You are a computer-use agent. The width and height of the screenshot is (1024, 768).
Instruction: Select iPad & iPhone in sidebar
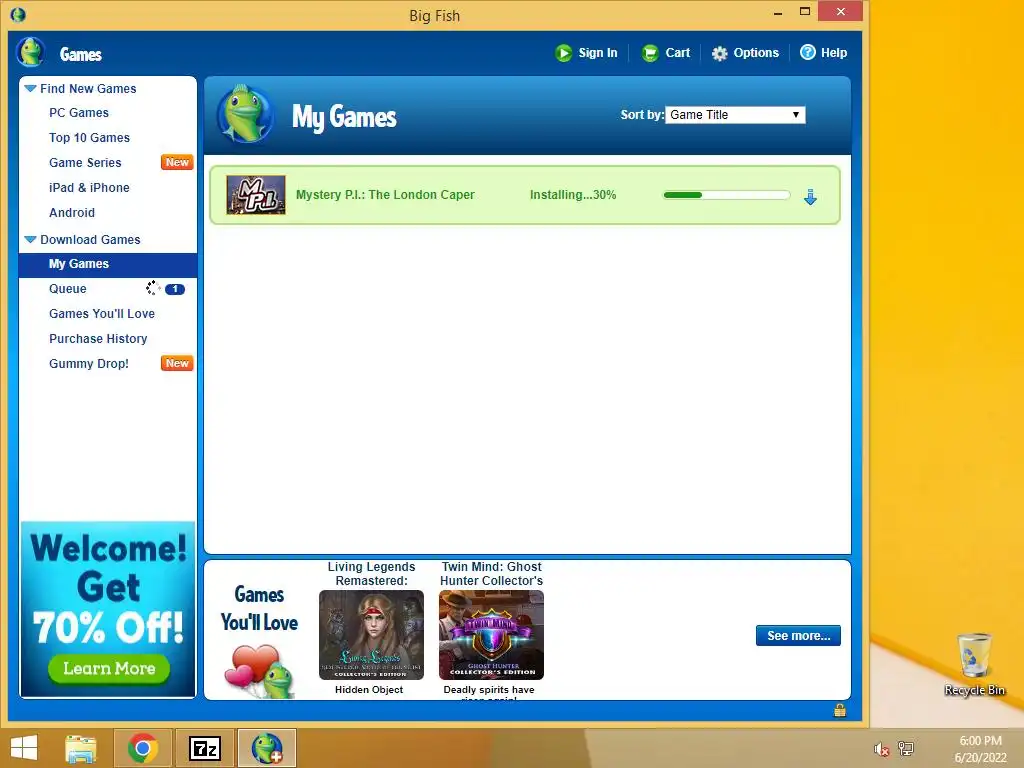pos(89,187)
